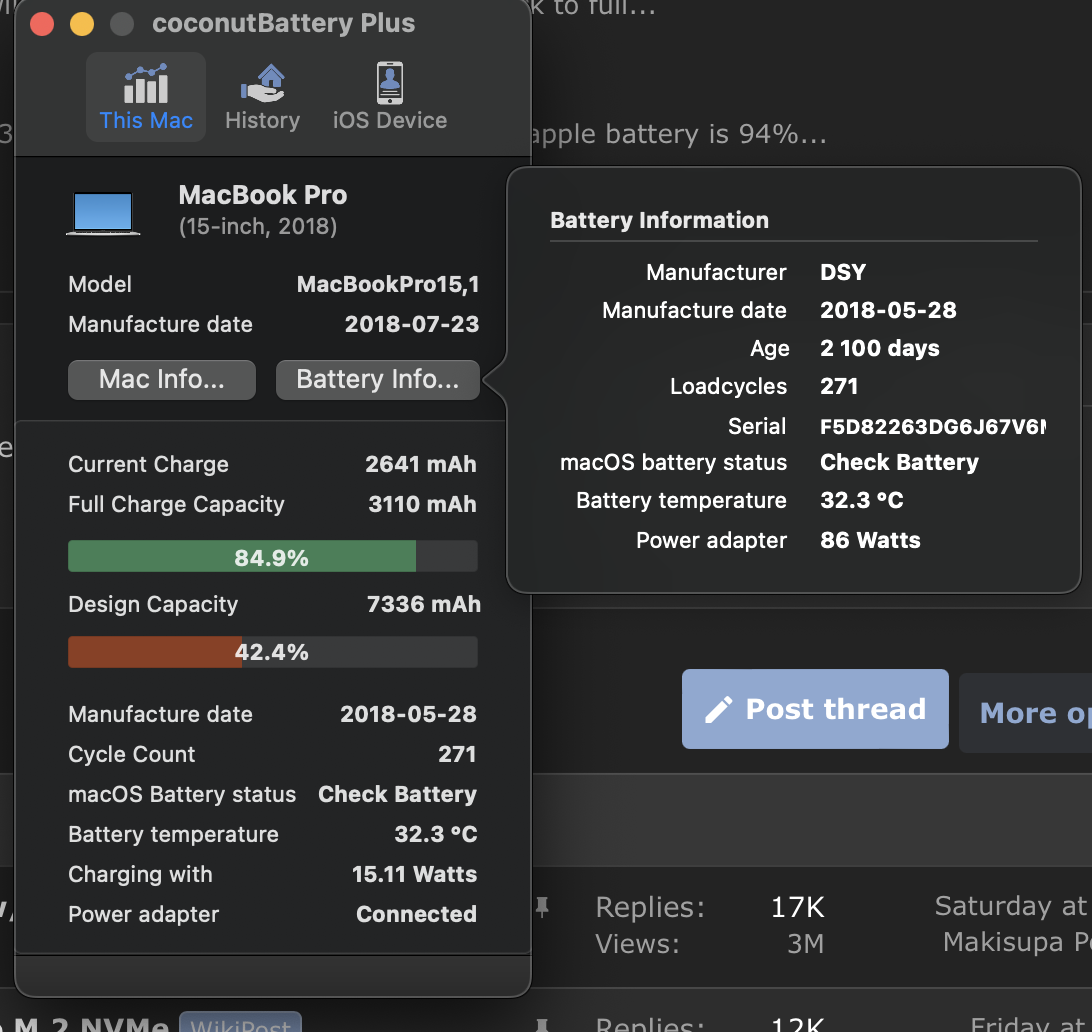
Task: Click the 2018-07-23 manufacture date value
Action: point(412,324)
